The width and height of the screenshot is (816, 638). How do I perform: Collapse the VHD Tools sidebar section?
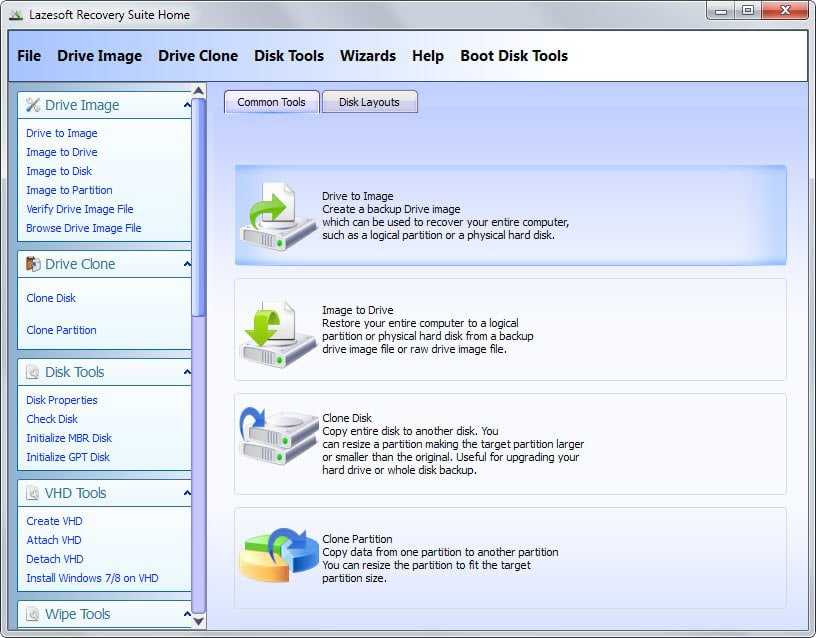[186, 493]
